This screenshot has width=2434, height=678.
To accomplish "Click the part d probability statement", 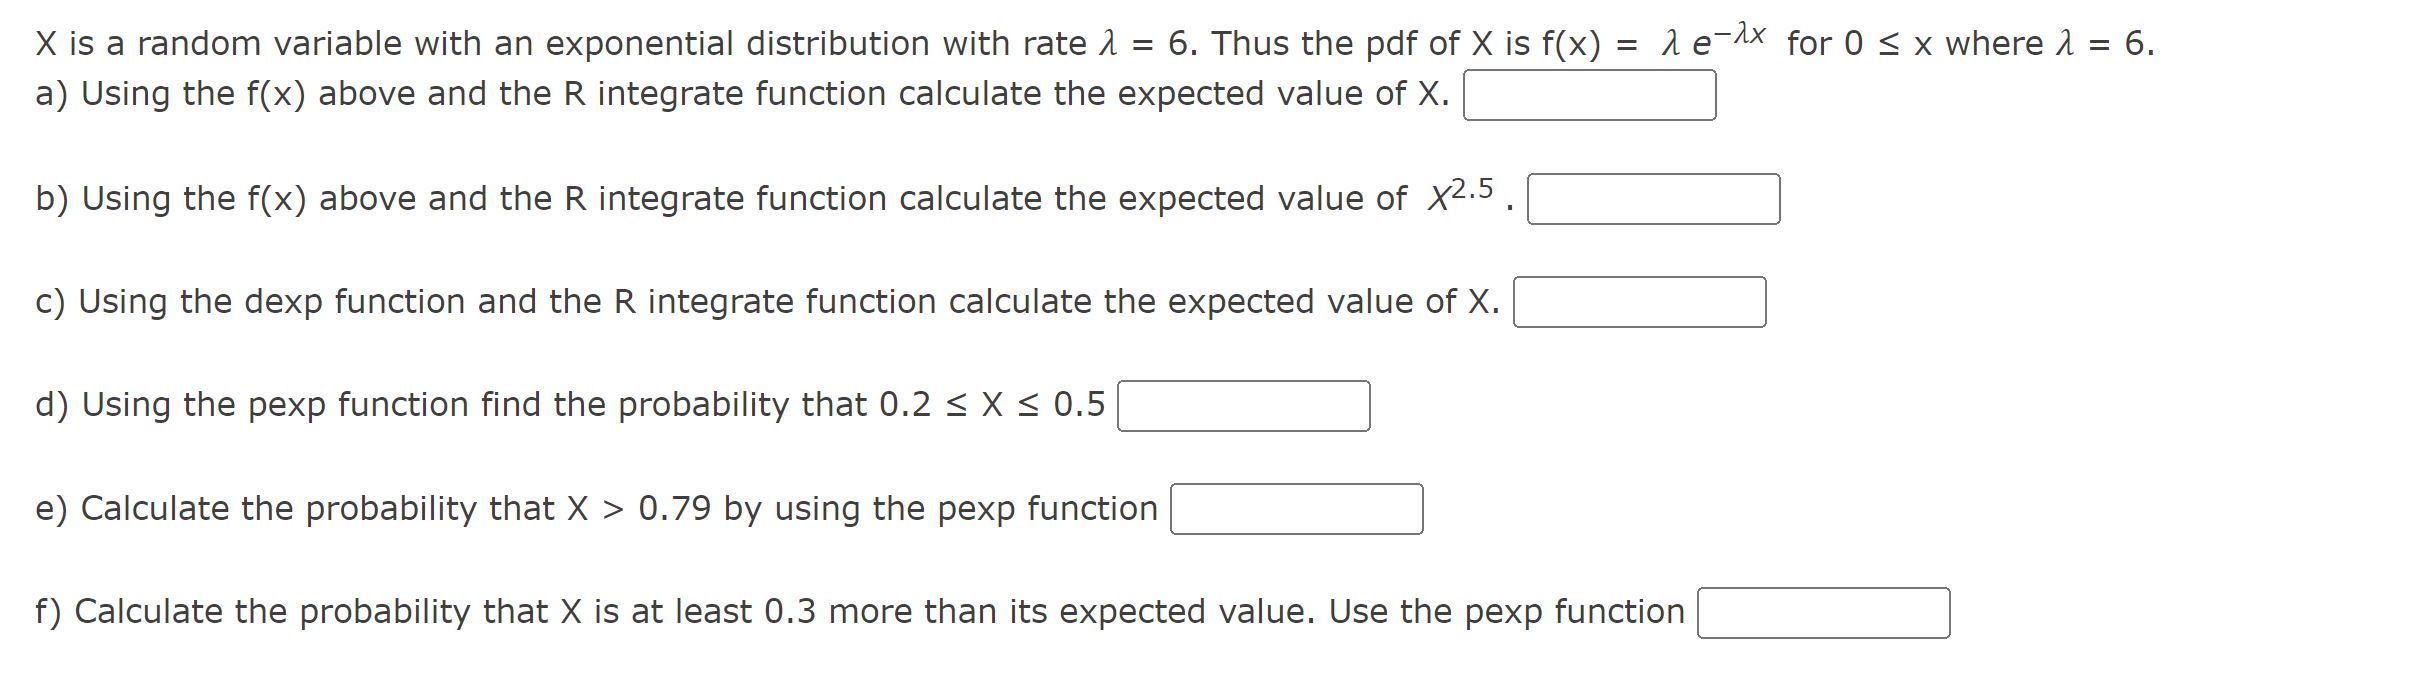I will 570,403.
